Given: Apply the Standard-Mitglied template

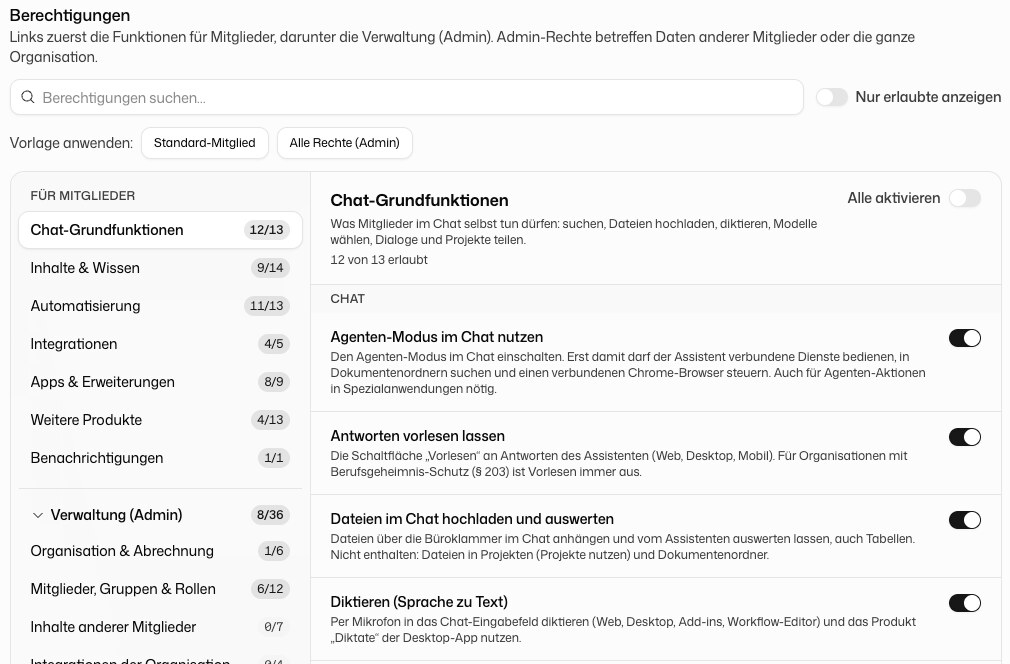Looking at the screenshot, I should coord(205,143).
